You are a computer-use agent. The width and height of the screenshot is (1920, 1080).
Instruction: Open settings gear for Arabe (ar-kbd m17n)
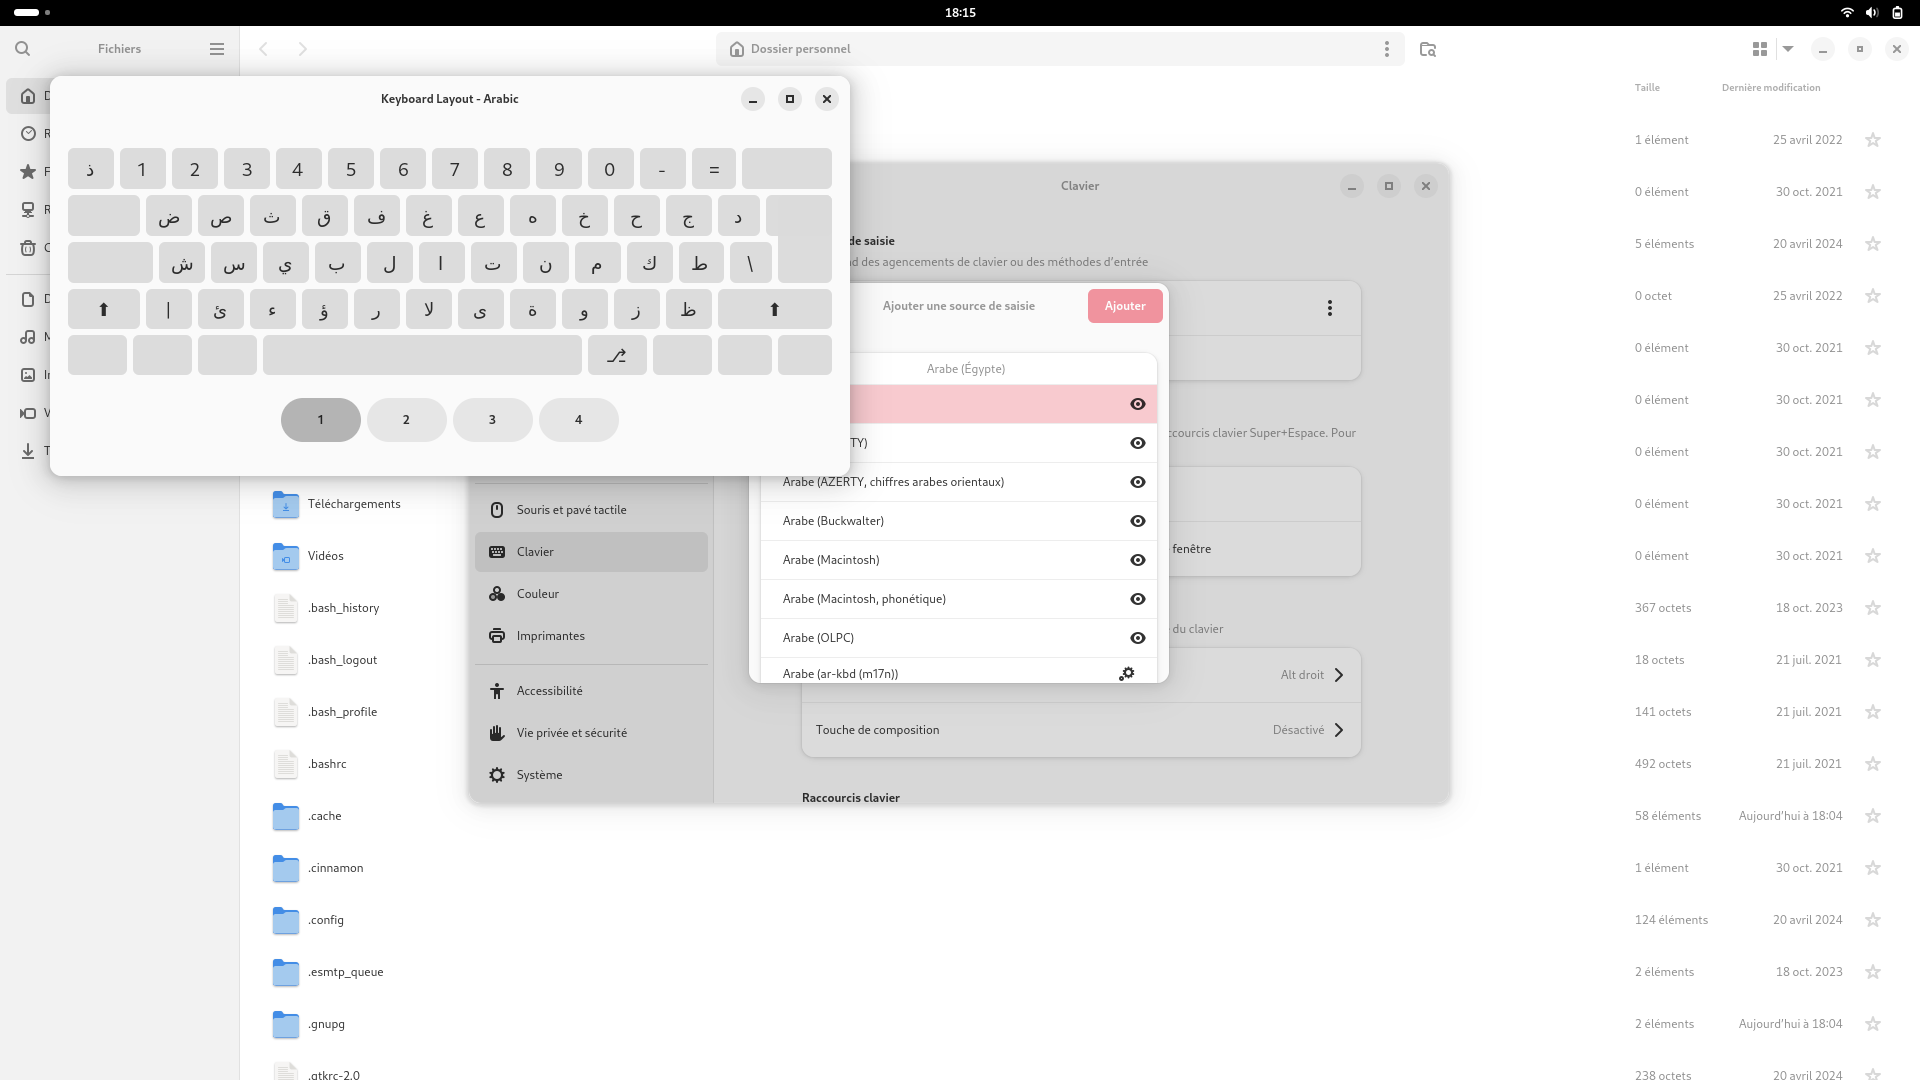tap(1127, 673)
